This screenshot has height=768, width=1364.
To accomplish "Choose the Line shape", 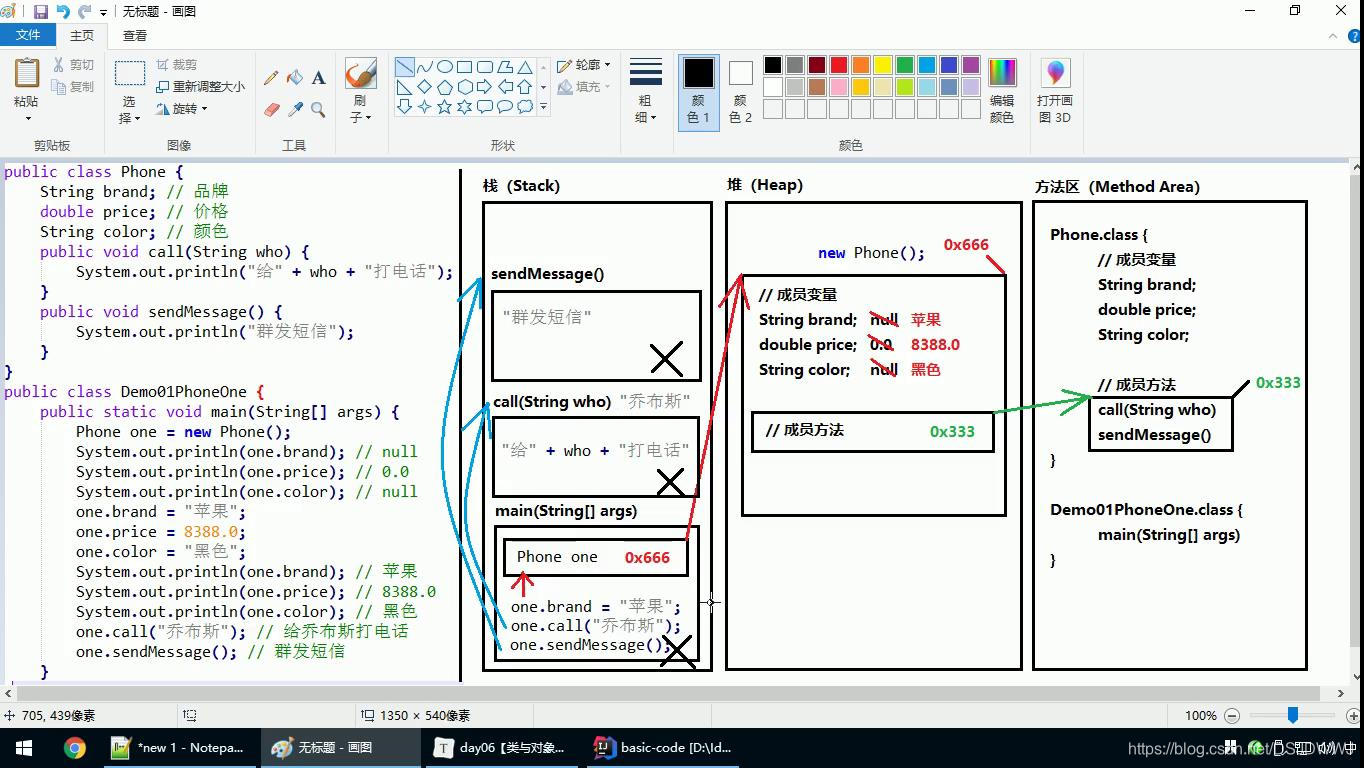I will [x=404, y=67].
